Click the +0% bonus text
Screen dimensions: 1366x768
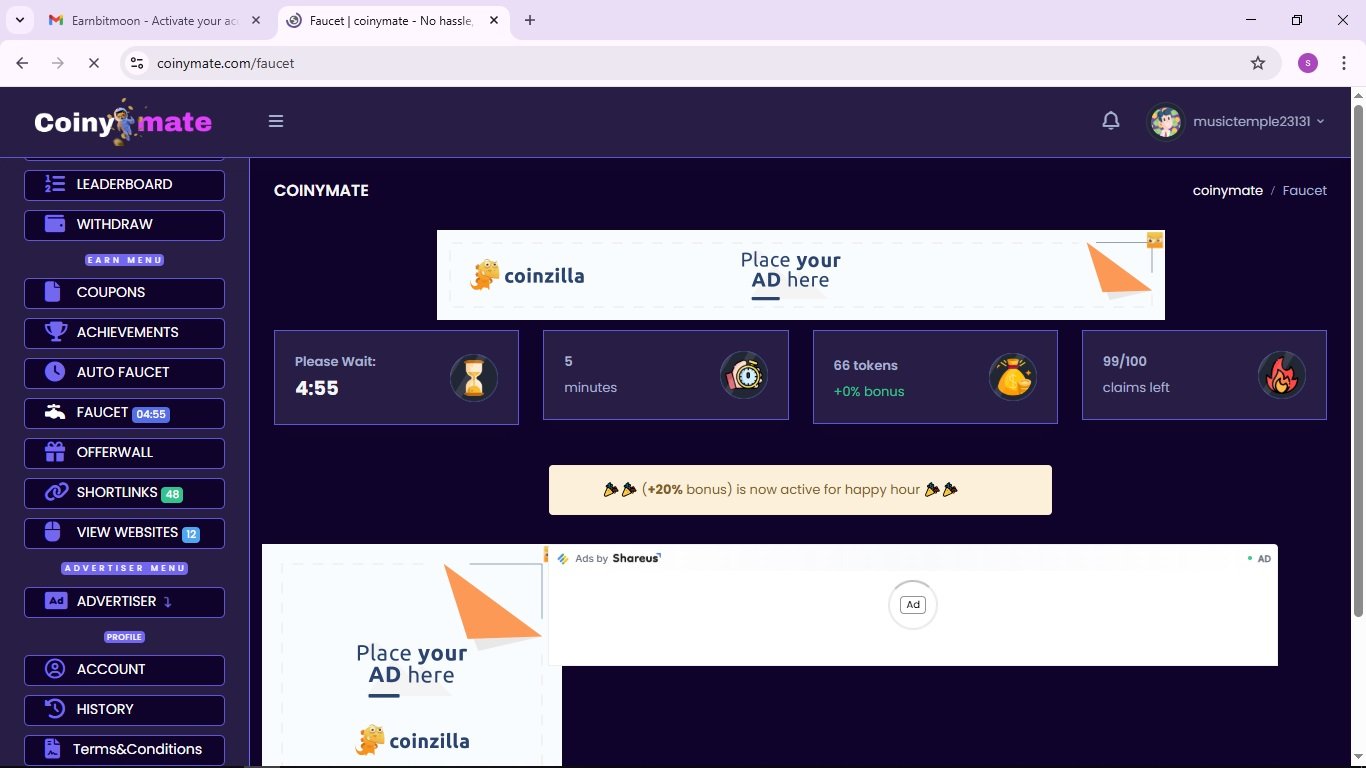869,391
